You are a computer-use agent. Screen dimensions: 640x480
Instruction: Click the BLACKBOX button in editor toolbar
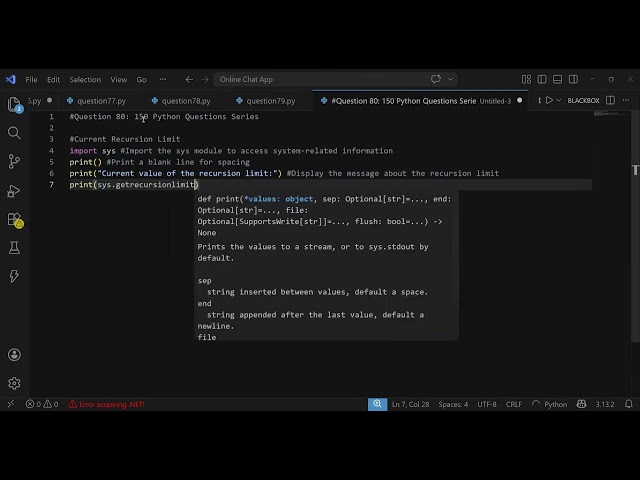tap(583, 100)
